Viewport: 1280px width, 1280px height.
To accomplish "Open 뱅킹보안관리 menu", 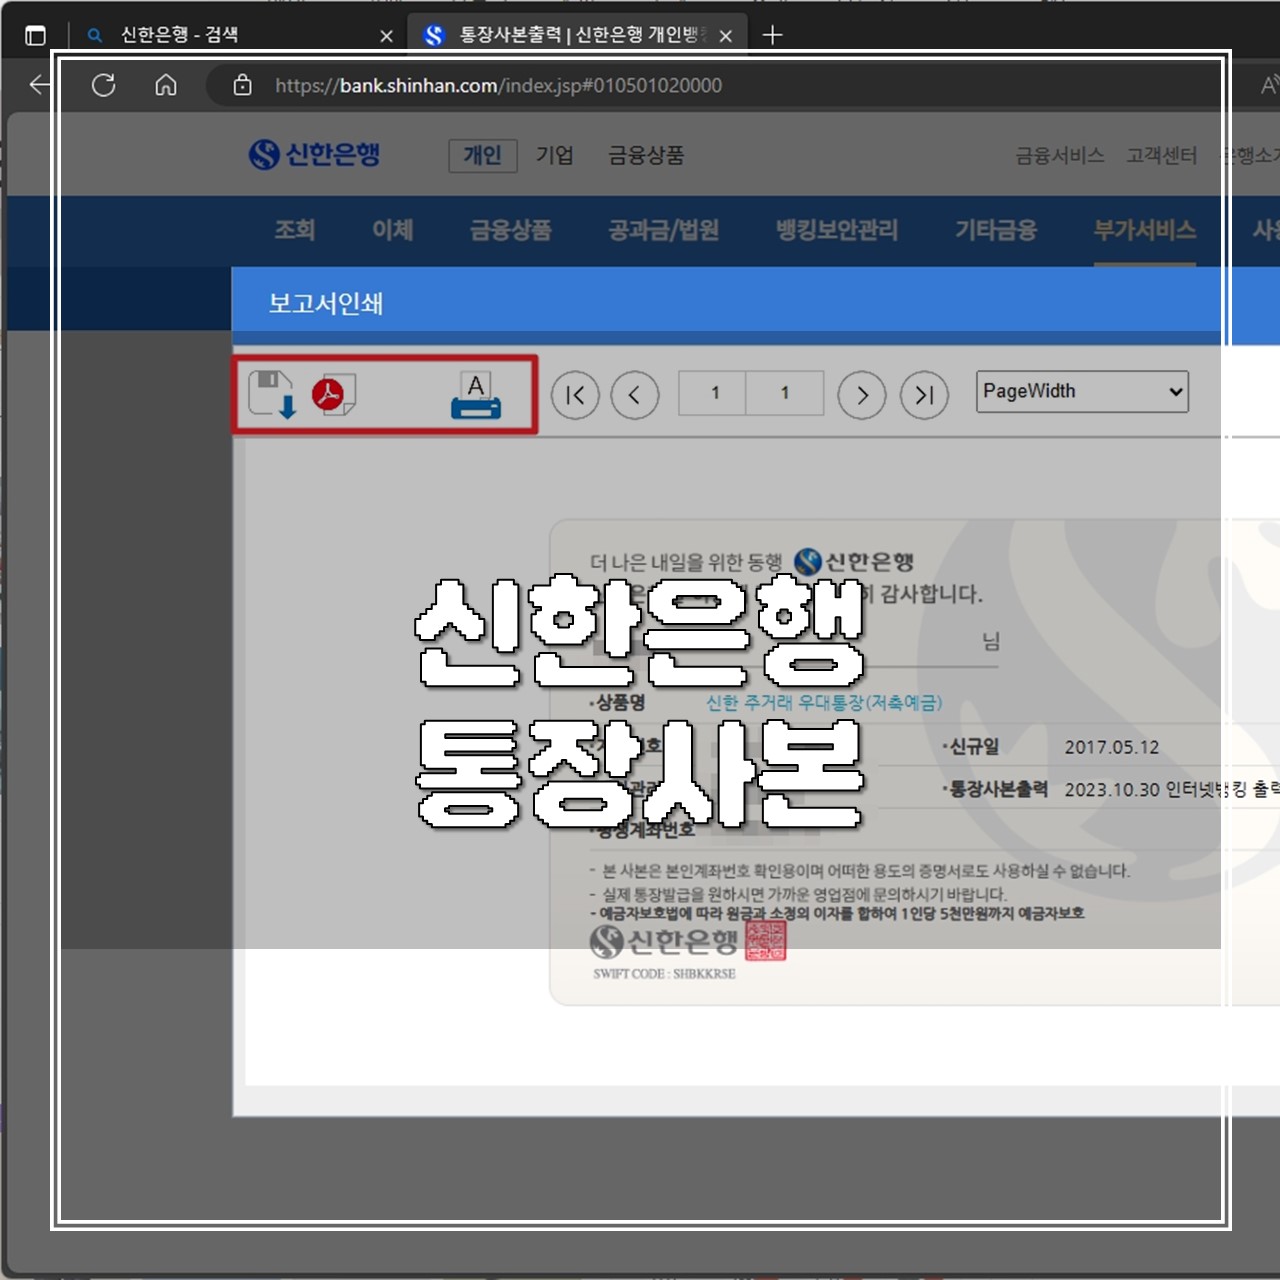I will coord(837,230).
